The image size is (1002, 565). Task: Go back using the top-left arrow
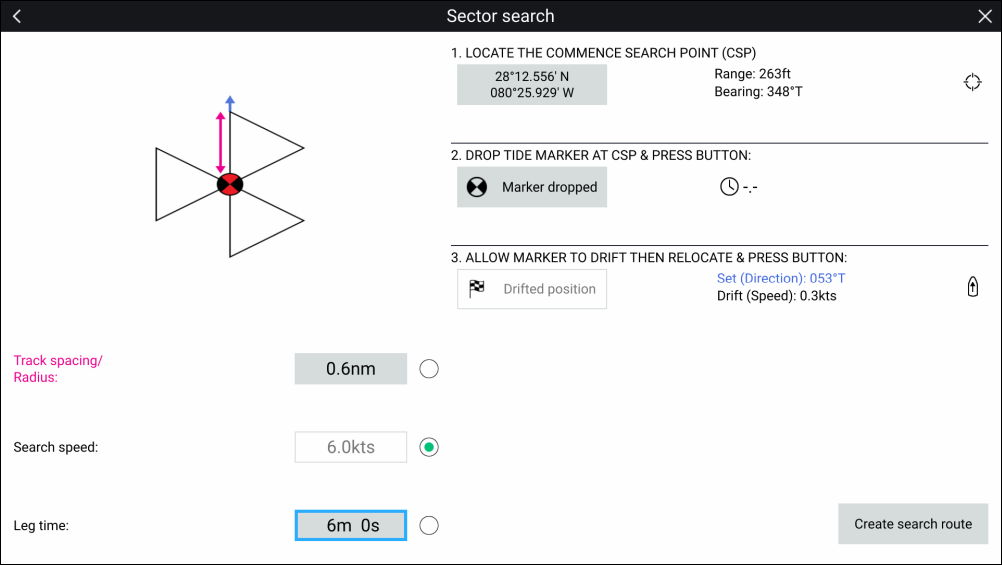pos(17,16)
